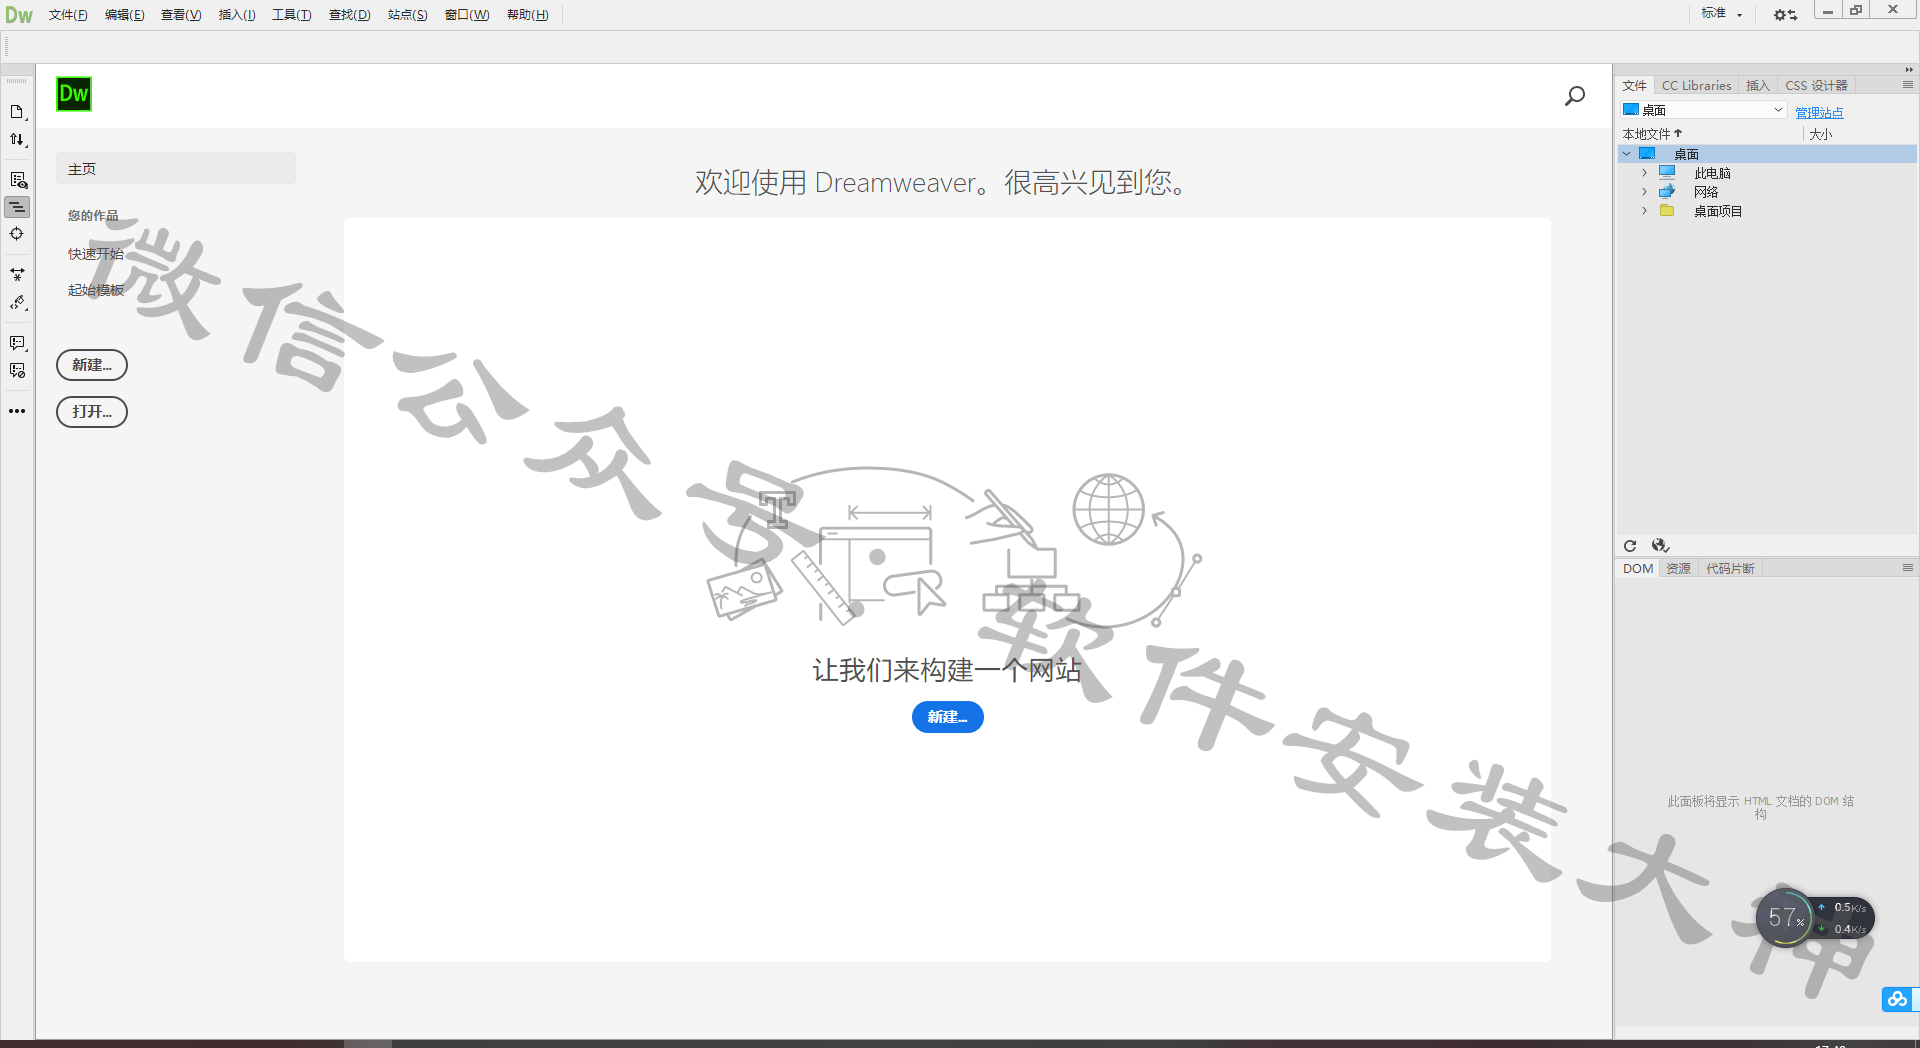Open the 帮助(H) menu
1920x1048 pixels.
click(527, 15)
